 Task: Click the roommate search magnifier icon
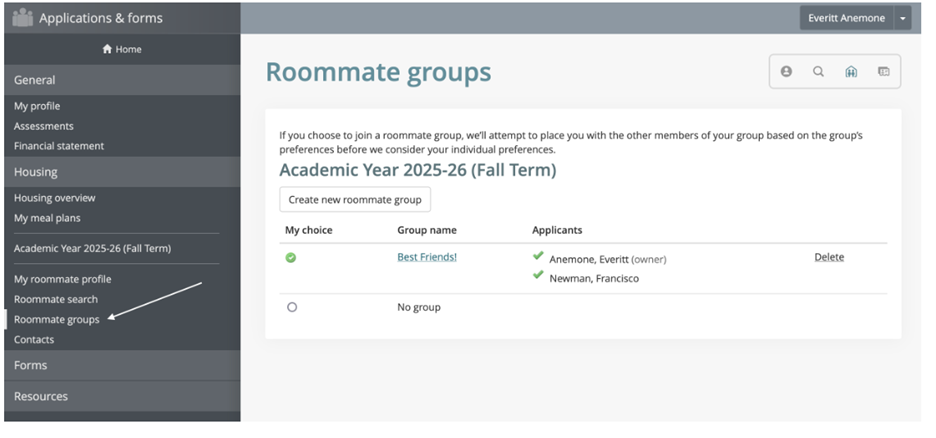click(x=818, y=71)
